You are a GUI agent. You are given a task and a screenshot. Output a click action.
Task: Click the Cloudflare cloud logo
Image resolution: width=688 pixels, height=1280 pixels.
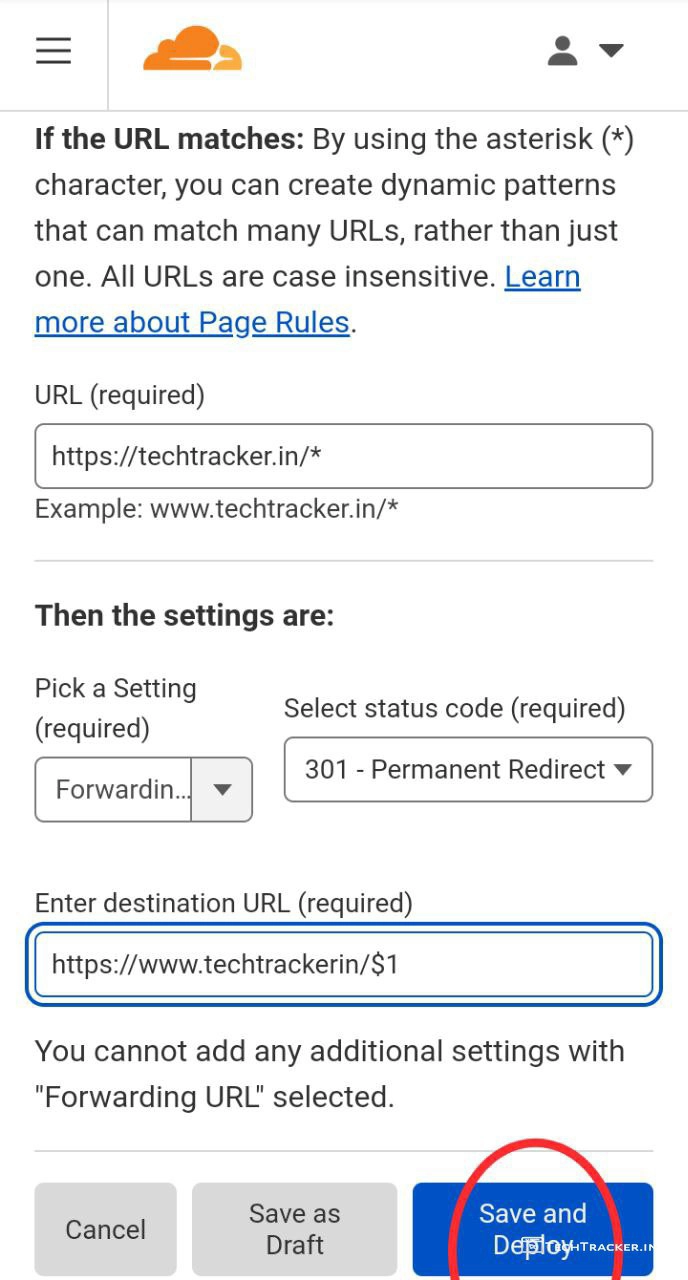coord(192,49)
